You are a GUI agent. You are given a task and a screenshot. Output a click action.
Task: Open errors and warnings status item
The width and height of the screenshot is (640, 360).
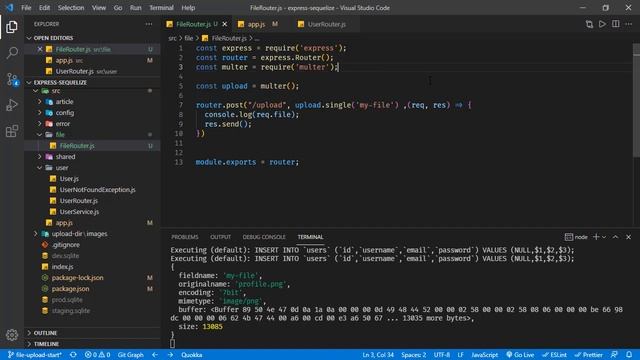97,355
